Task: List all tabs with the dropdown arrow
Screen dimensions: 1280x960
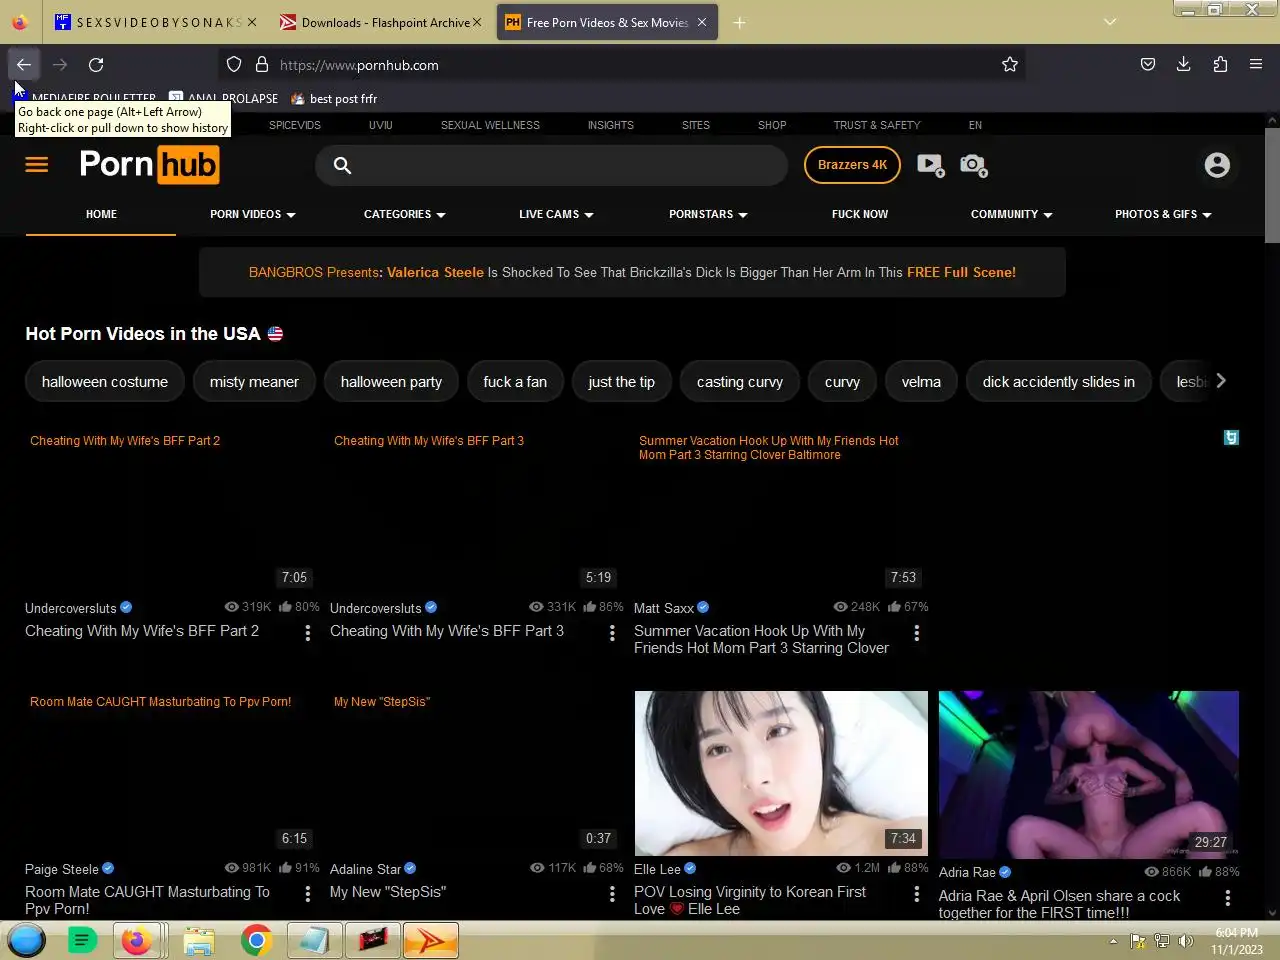Action: (x=1109, y=22)
